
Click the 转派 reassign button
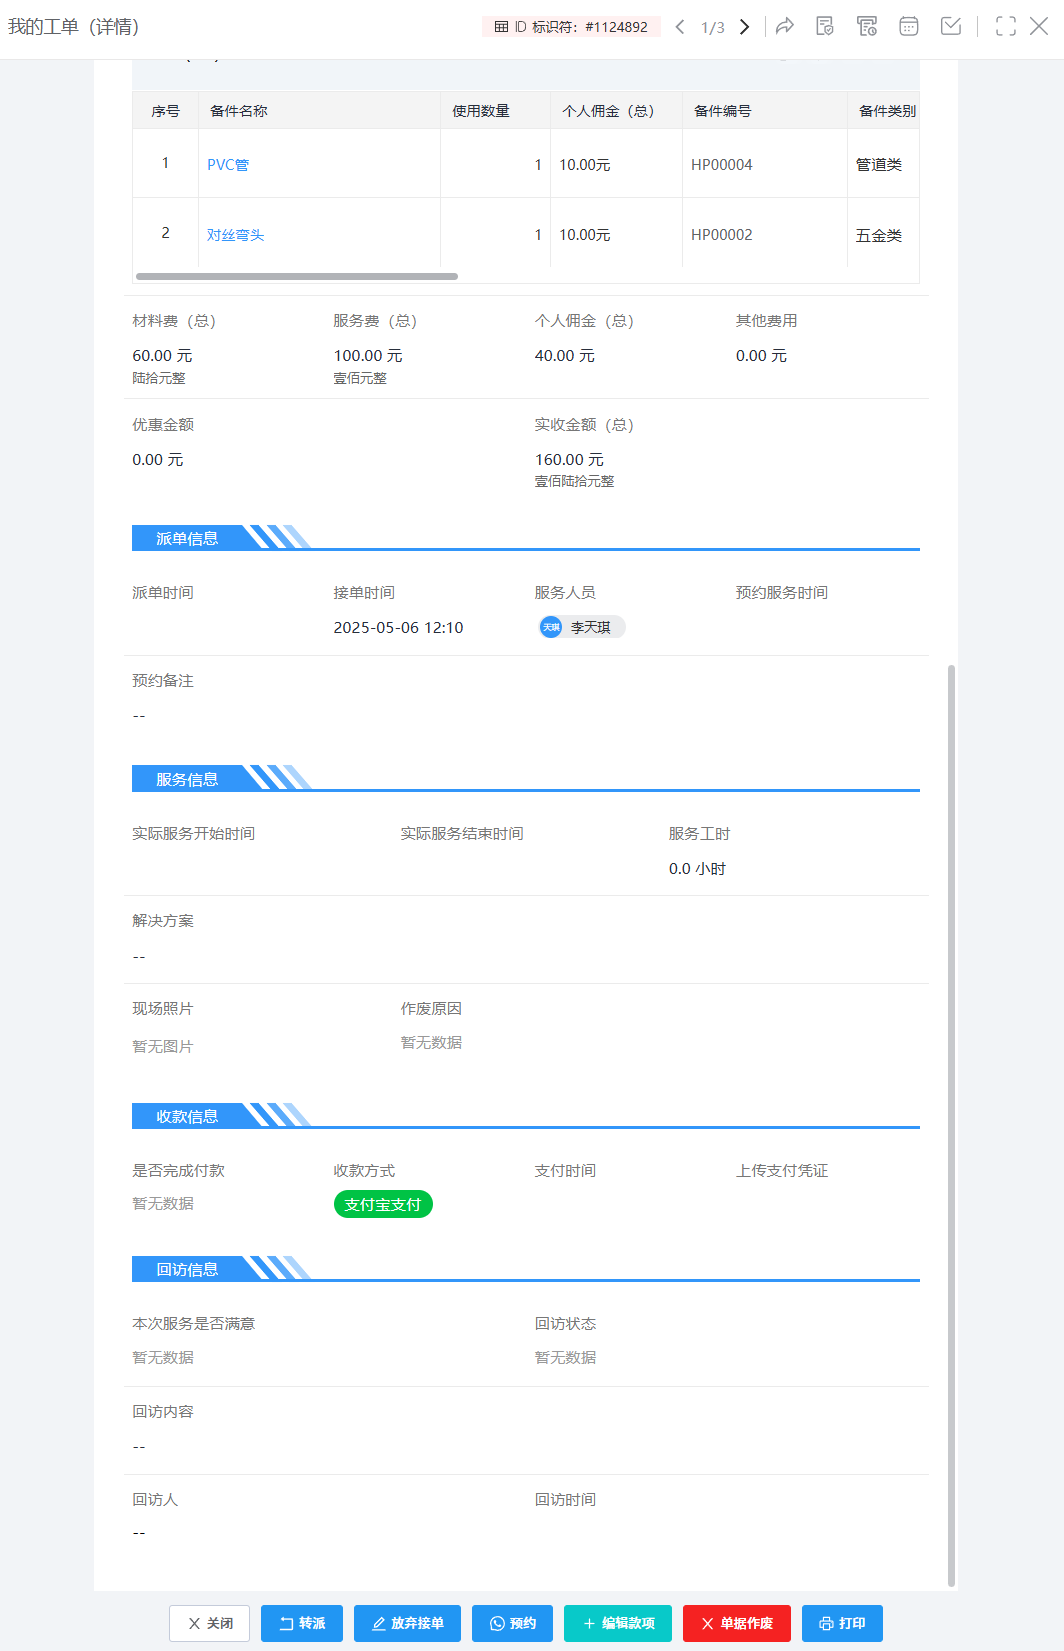(x=302, y=1623)
